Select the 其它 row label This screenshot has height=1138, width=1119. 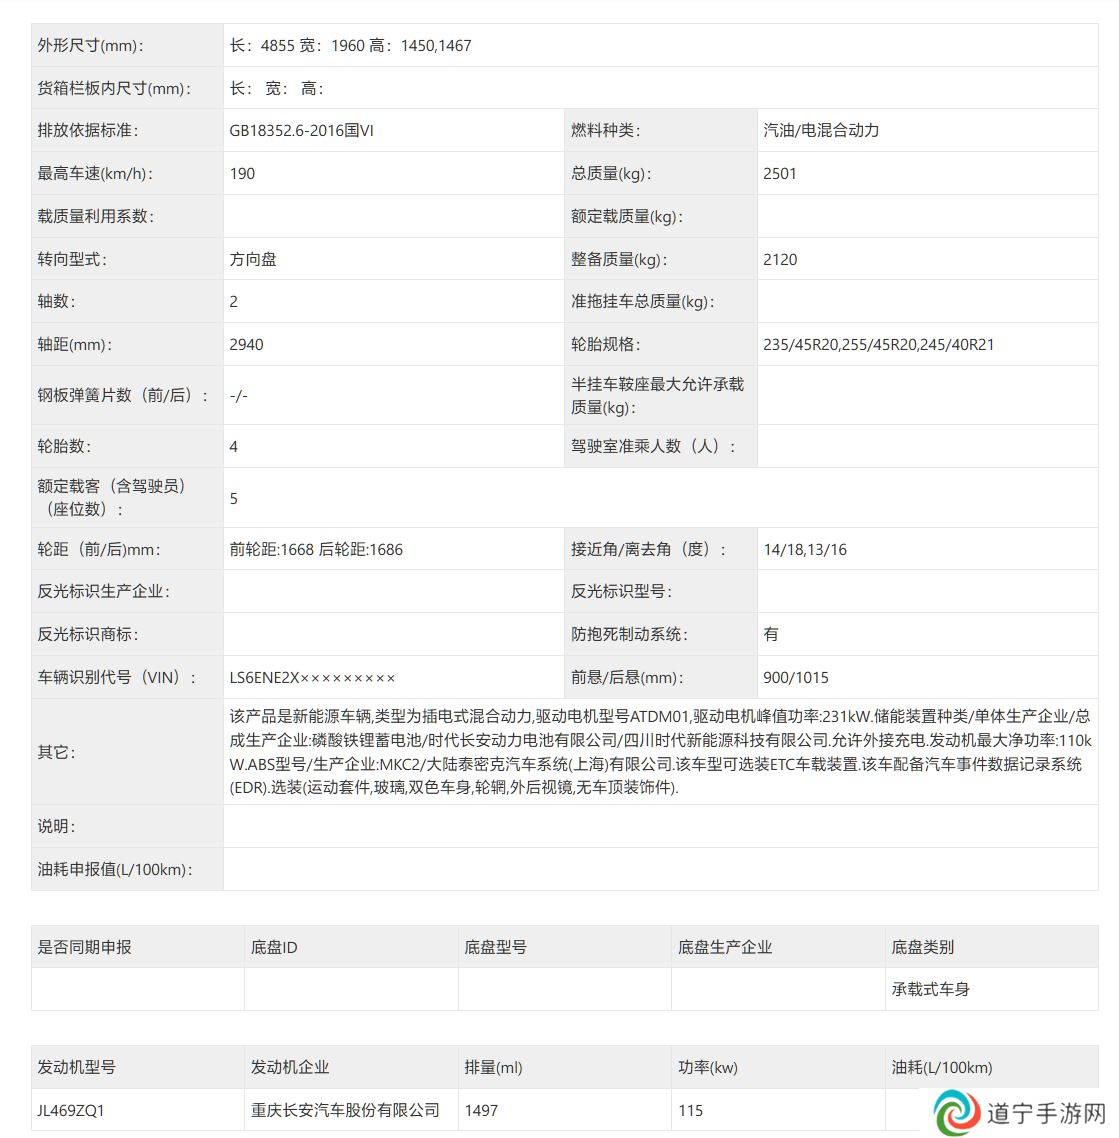coord(57,752)
